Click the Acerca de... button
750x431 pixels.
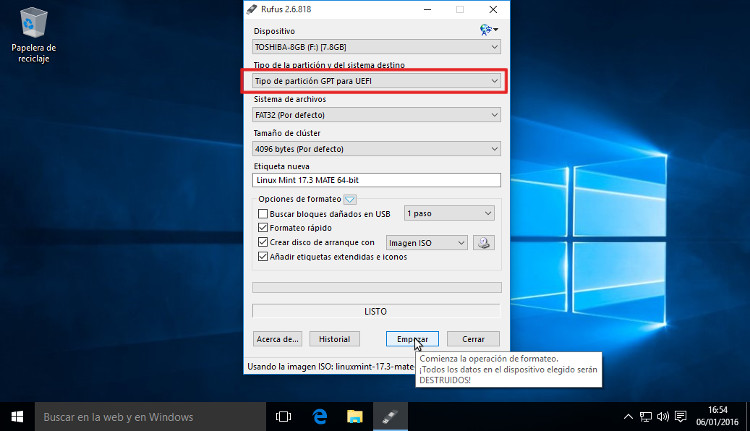click(x=277, y=339)
